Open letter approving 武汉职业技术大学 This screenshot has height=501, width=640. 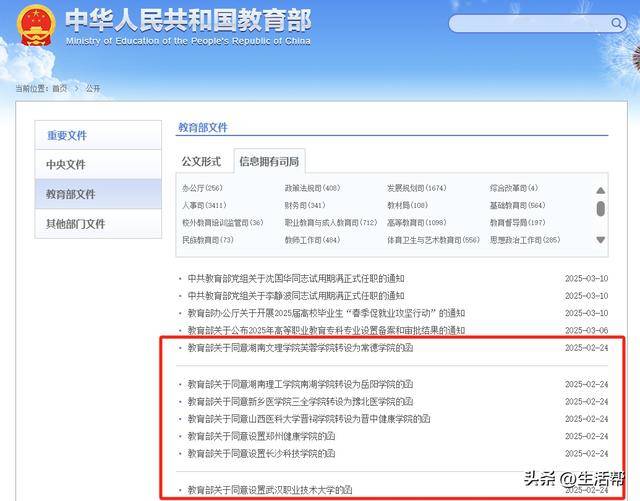[x=270, y=490]
